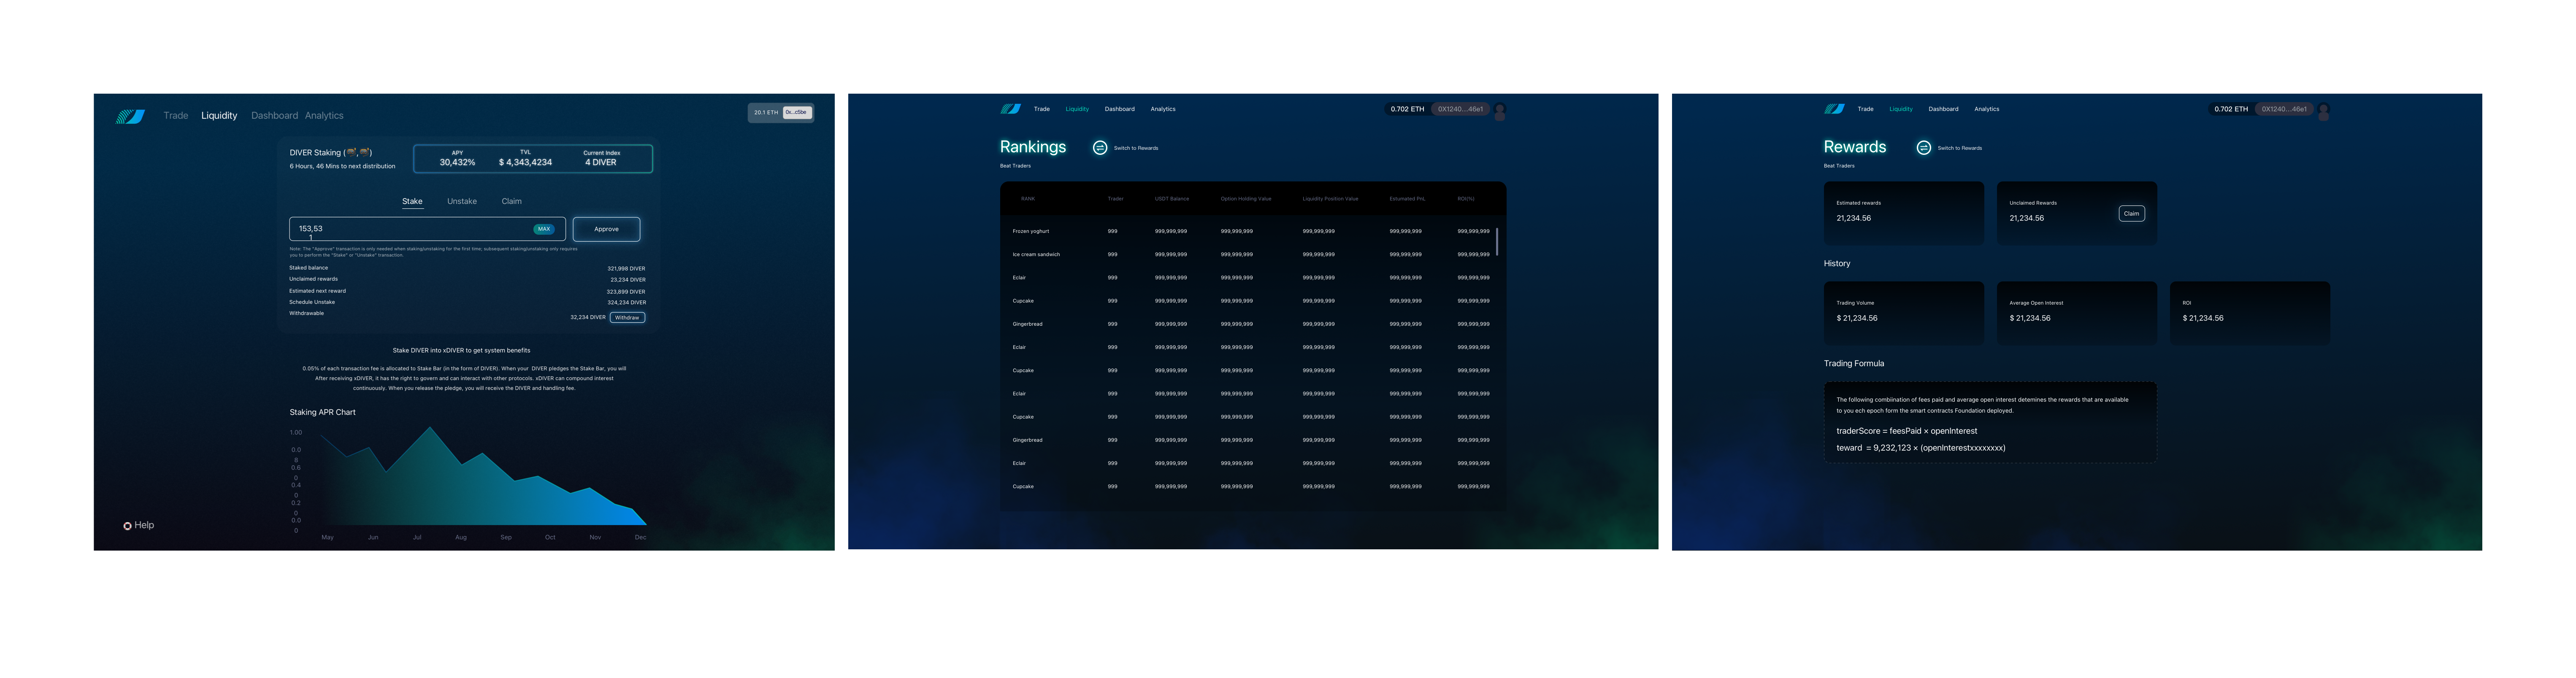The image size is (2576, 678).
Task: Click the Approve button
Action: tap(606, 229)
